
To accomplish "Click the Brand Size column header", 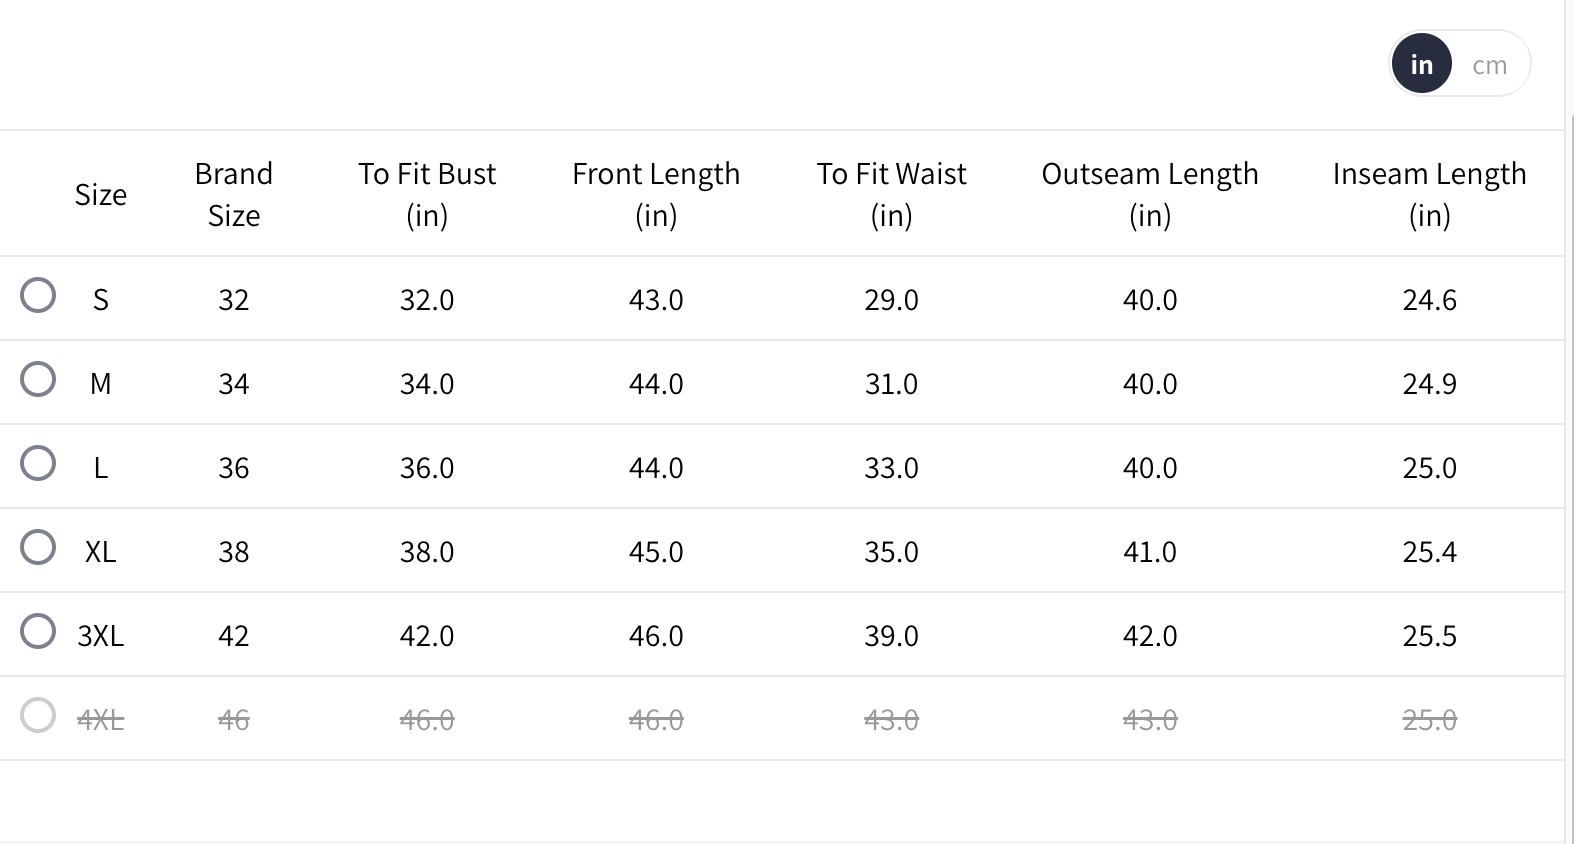I will 234,195.
